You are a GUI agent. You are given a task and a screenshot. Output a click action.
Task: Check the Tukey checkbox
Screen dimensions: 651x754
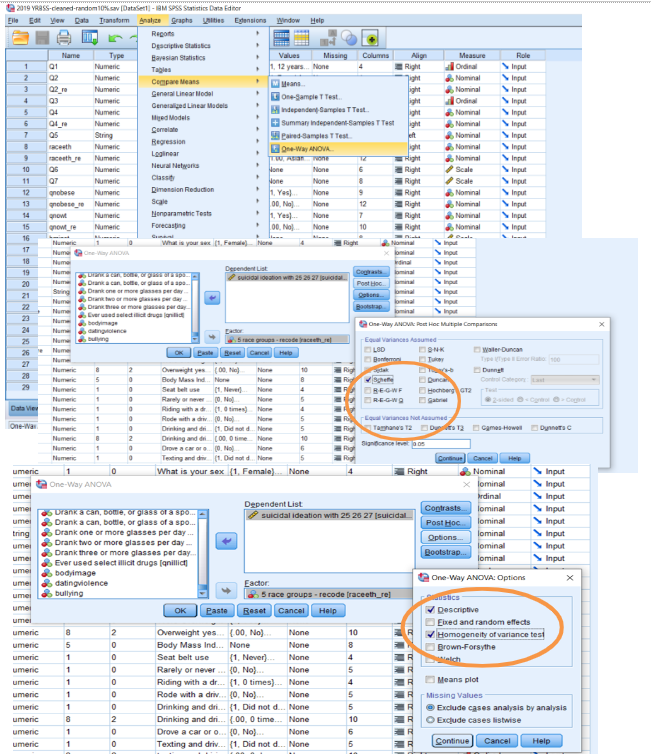tap(422, 359)
